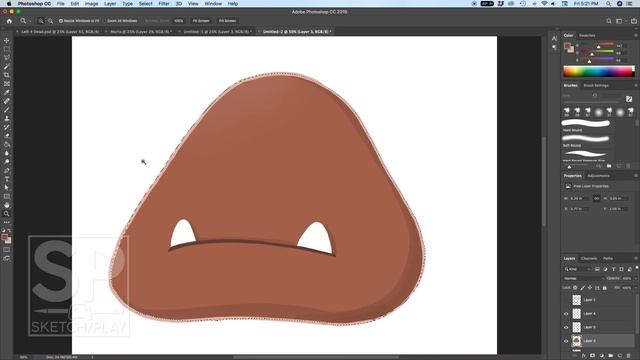Screen dimensions: 640x360
Task: Click the new group folder icon in Layers
Action: [x=611, y=356]
